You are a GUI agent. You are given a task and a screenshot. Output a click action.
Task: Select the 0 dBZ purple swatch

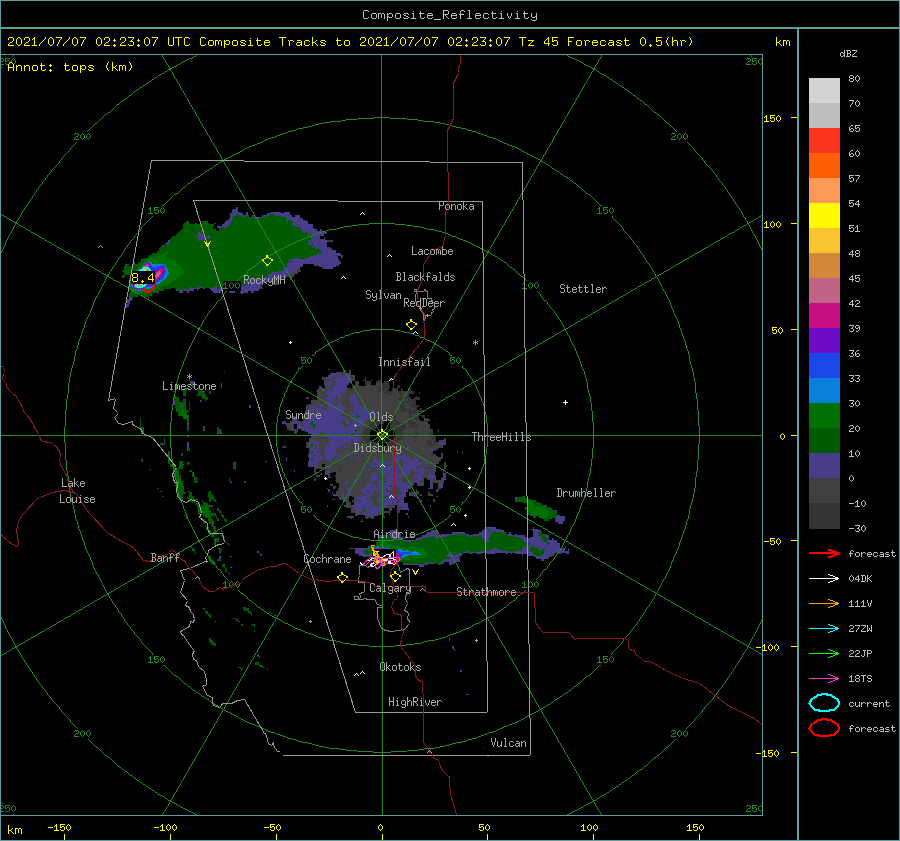(x=824, y=465)
